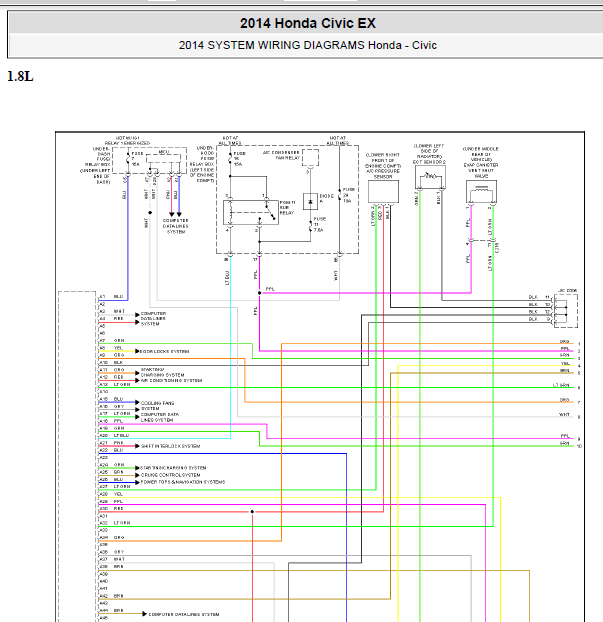Click the WHT wire end numbered 8
Screen dimensions: 603x622
pyautogui.click(x=570, y=415)
